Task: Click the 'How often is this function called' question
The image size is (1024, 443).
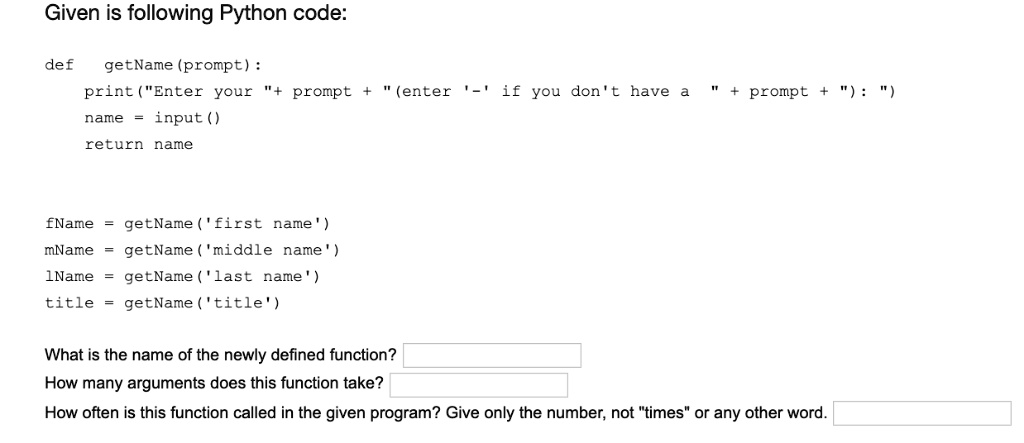Action: 436,414
